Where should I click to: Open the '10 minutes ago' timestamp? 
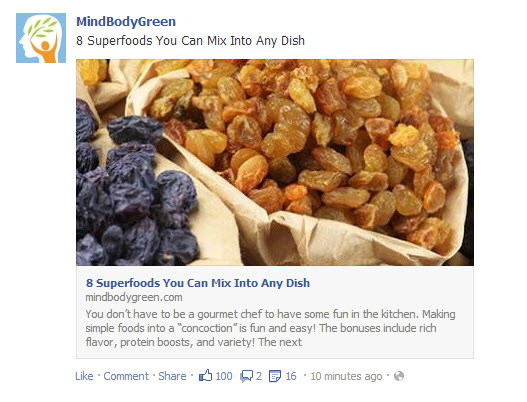coord(346,376)
